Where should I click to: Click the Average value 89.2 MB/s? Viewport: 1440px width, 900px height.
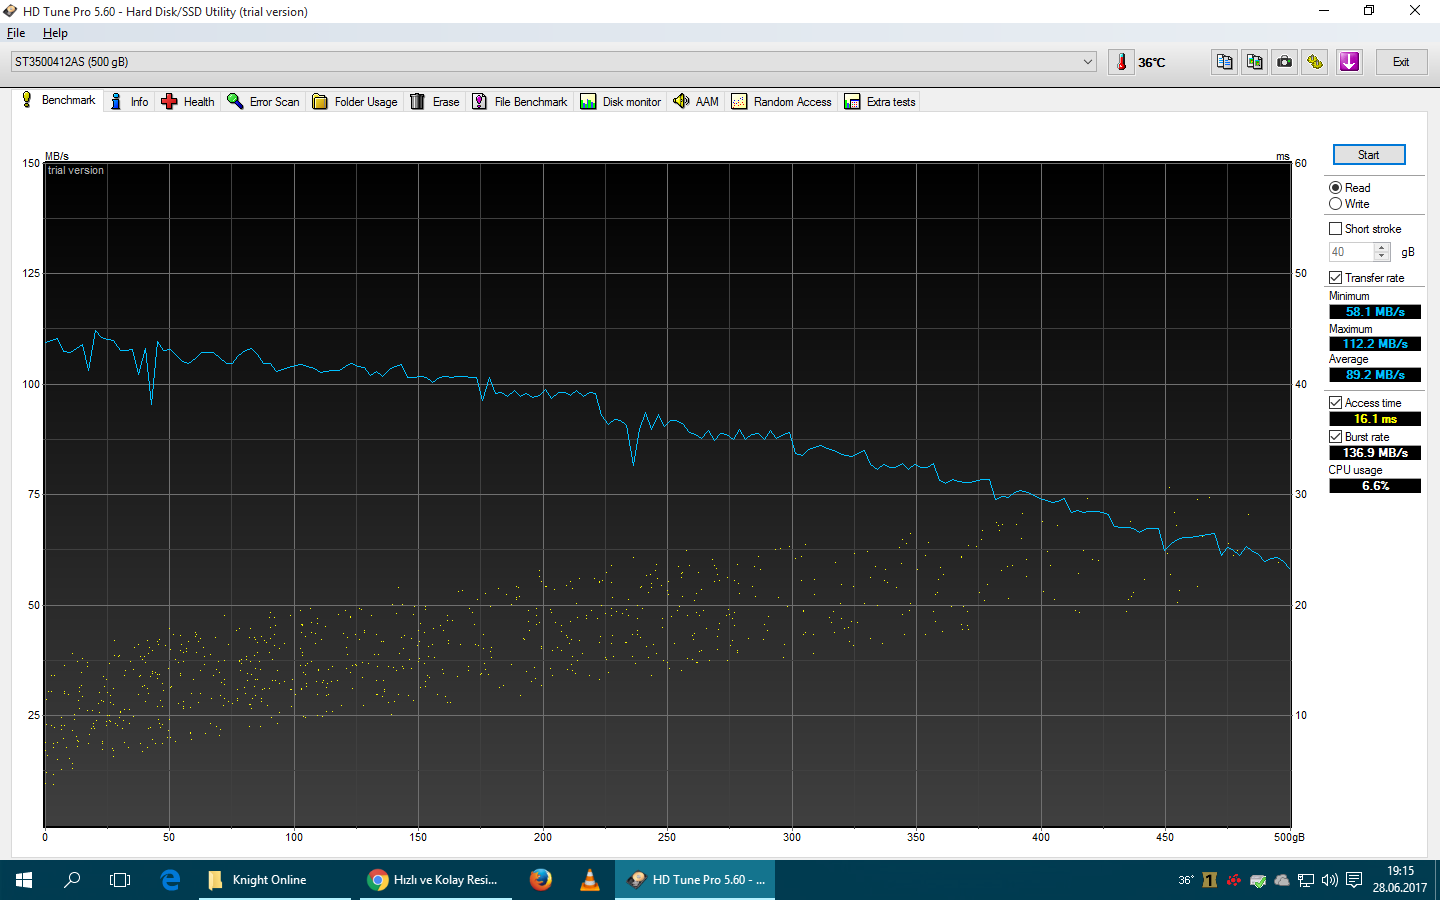tap(1375, 375)
